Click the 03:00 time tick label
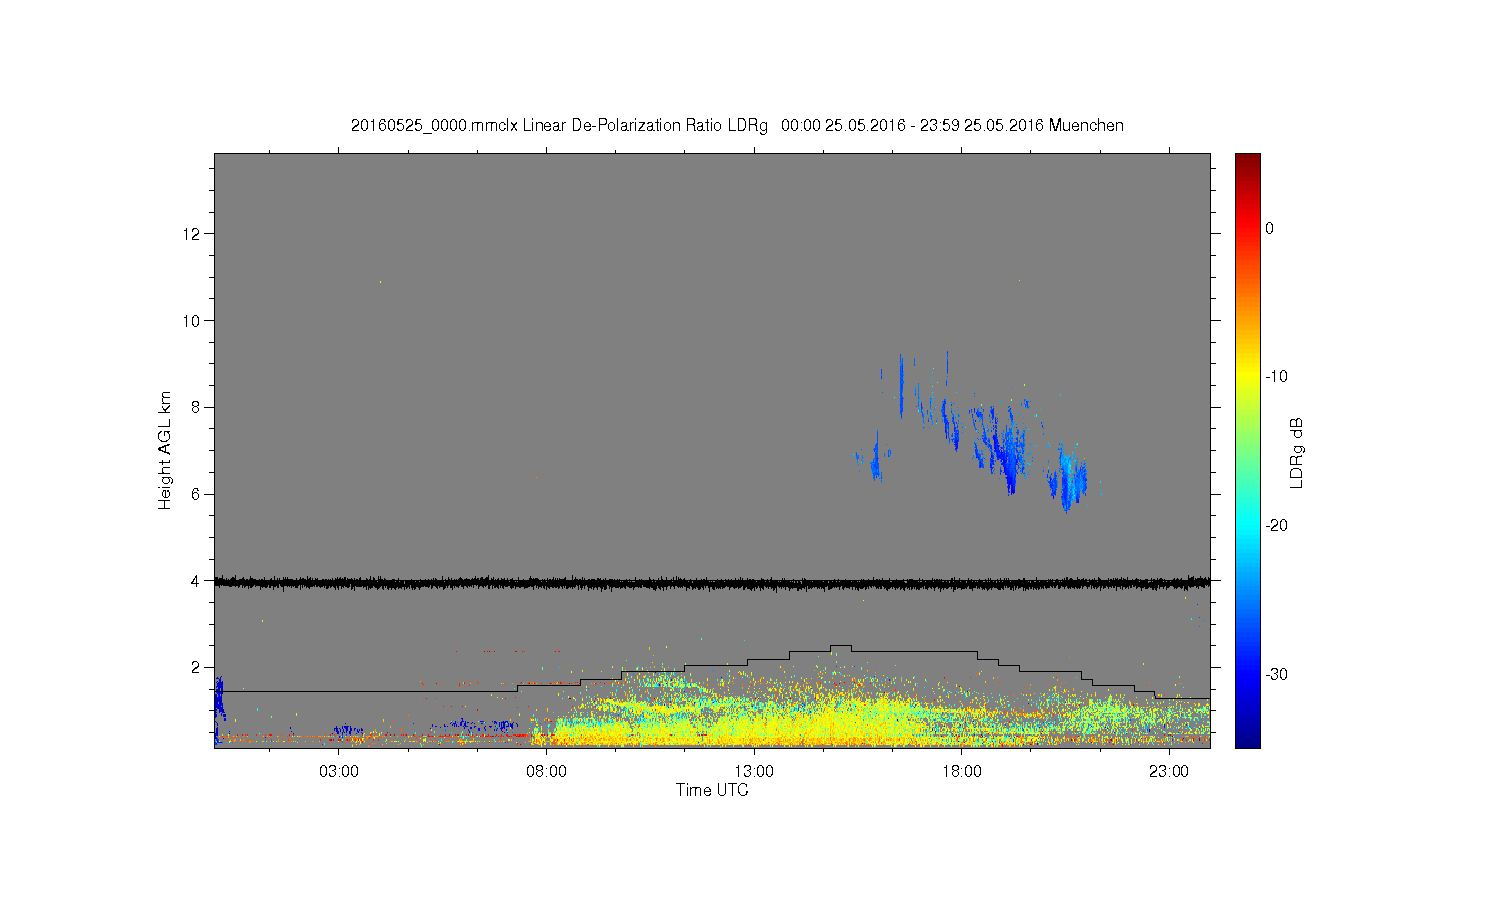The image size is (1500, 900). point(339,771)
